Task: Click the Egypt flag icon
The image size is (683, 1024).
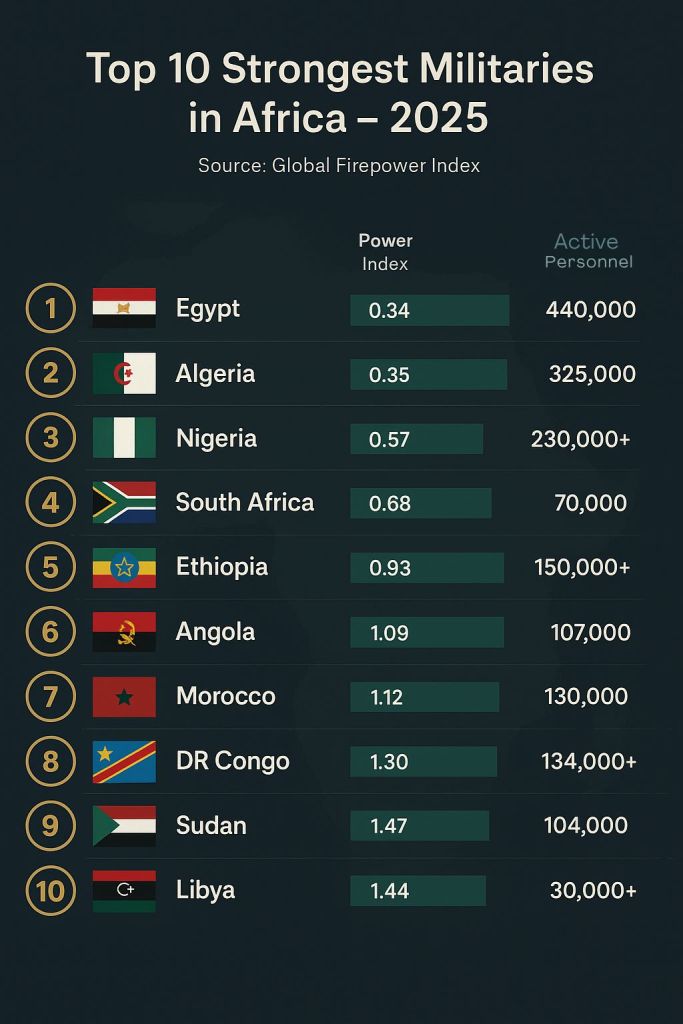Action: 124,308
